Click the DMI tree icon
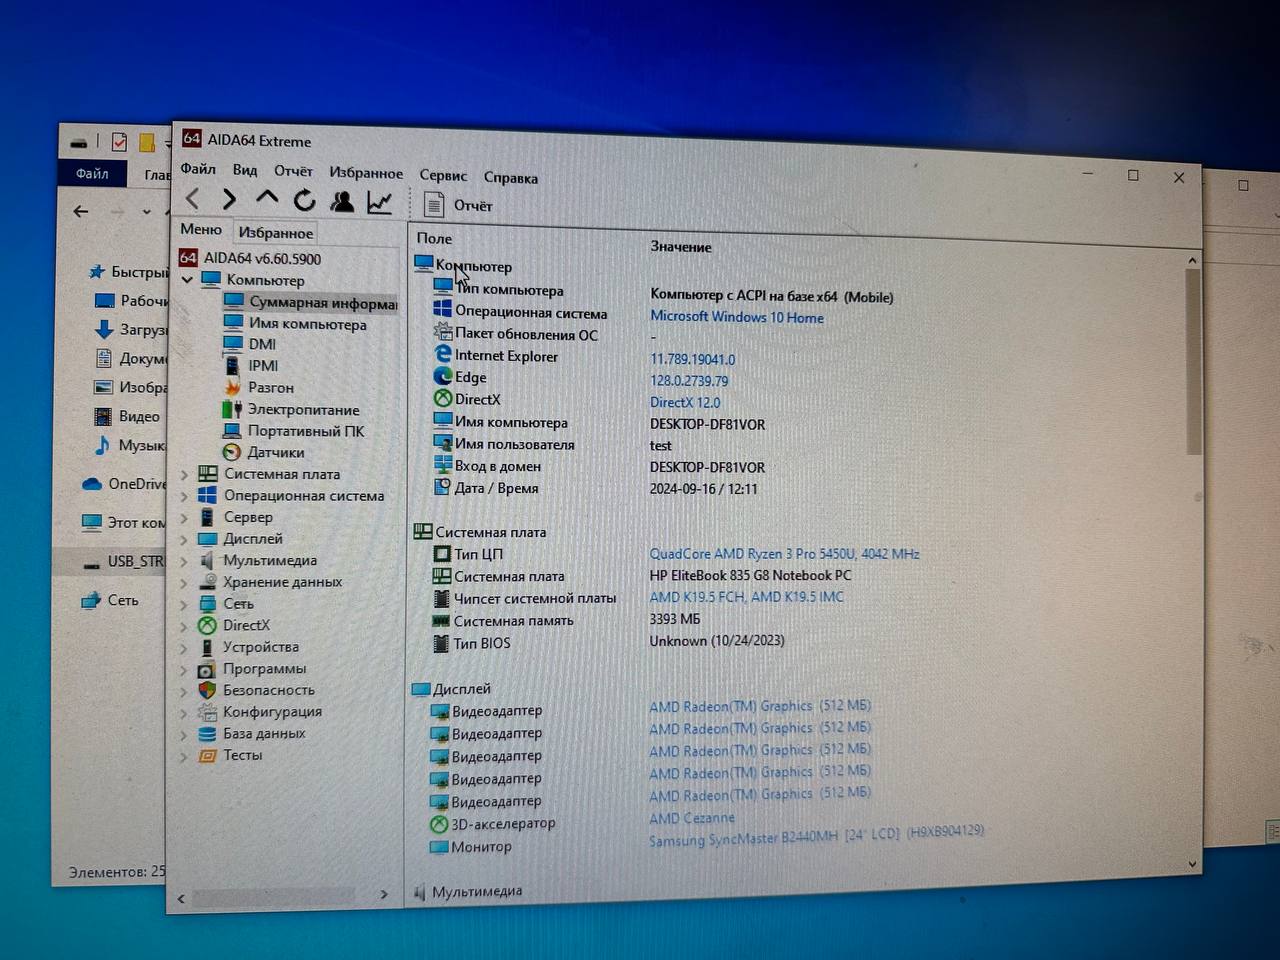Image resolution: width=1280 pixels, height=960 pixels. 233,343
